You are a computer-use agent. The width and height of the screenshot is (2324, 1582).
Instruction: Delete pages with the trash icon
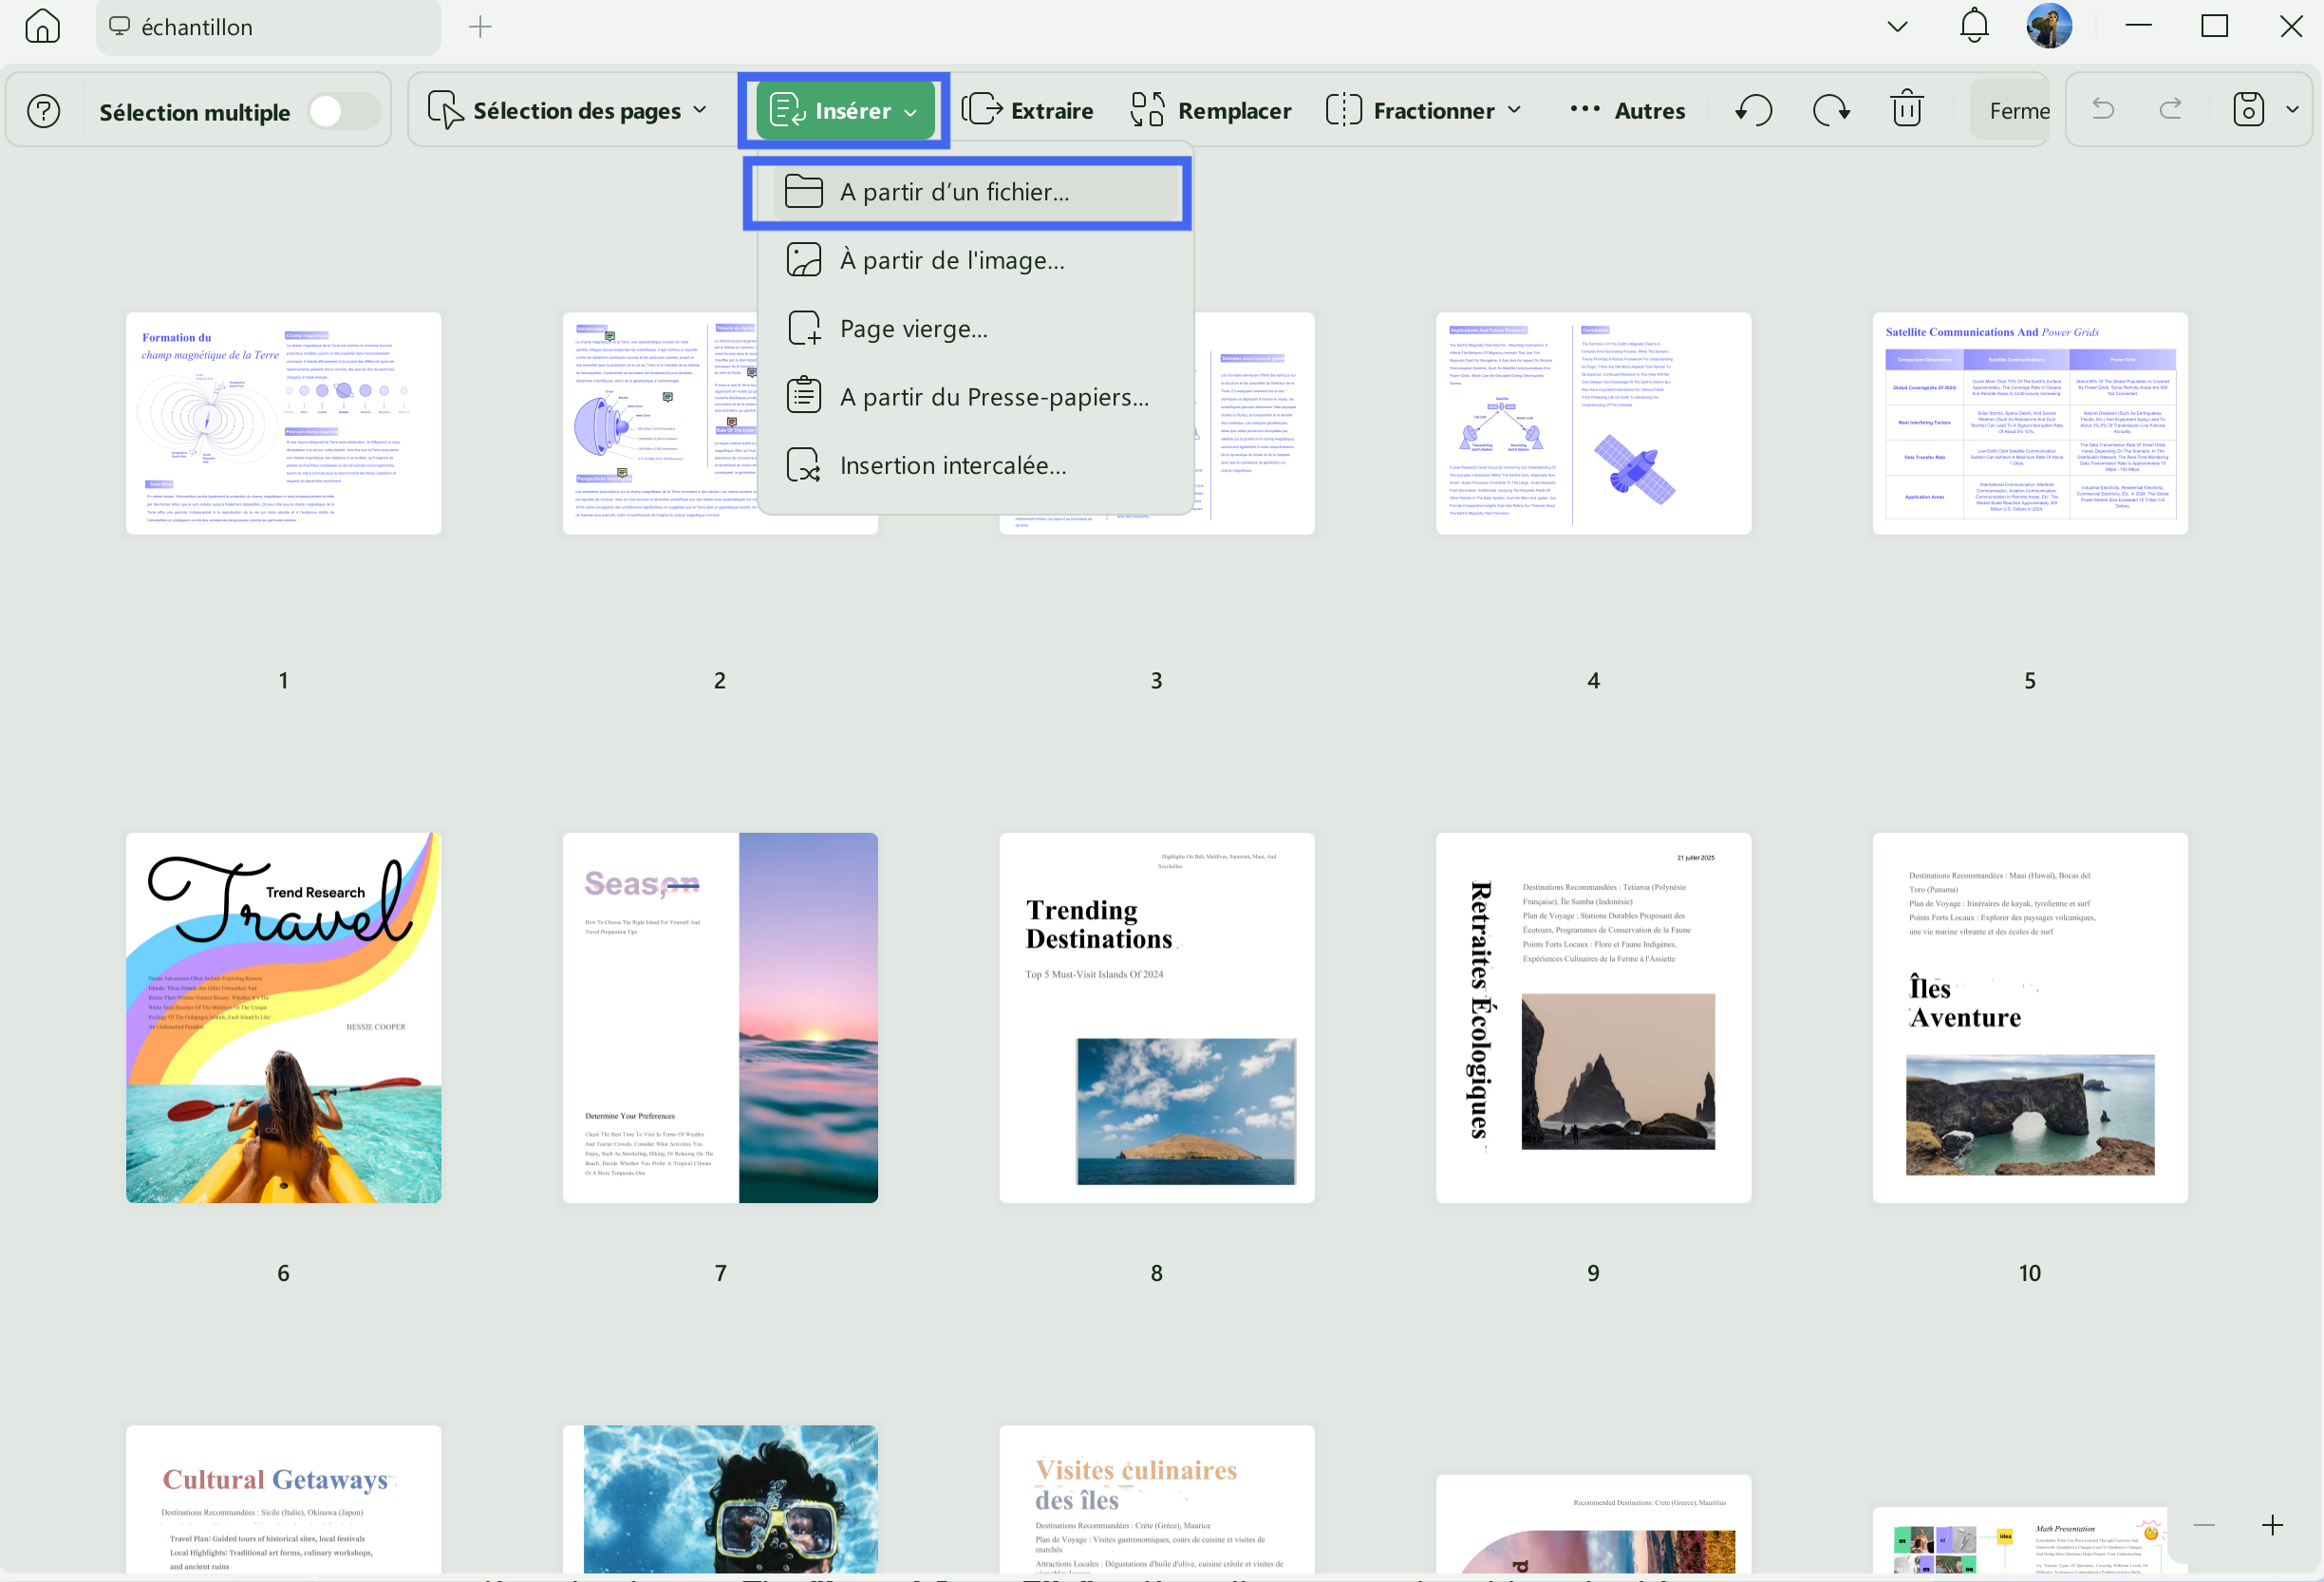[1907, 110]
